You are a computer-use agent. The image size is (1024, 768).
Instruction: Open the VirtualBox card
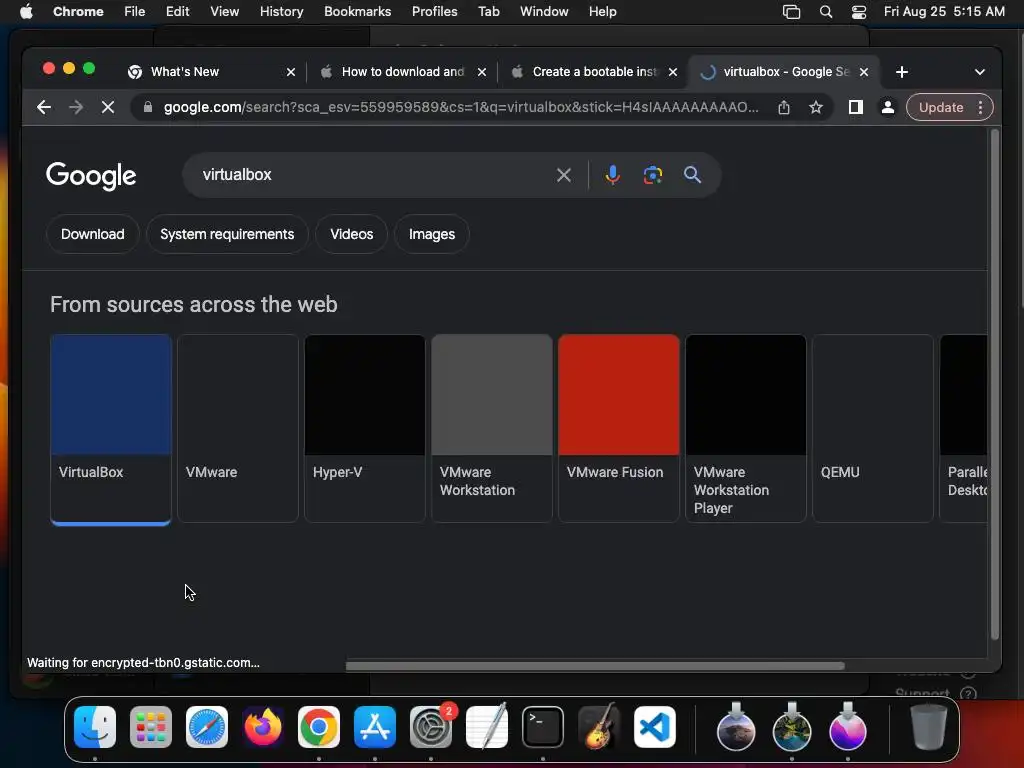pyautogui.click(x=111, y=428)
